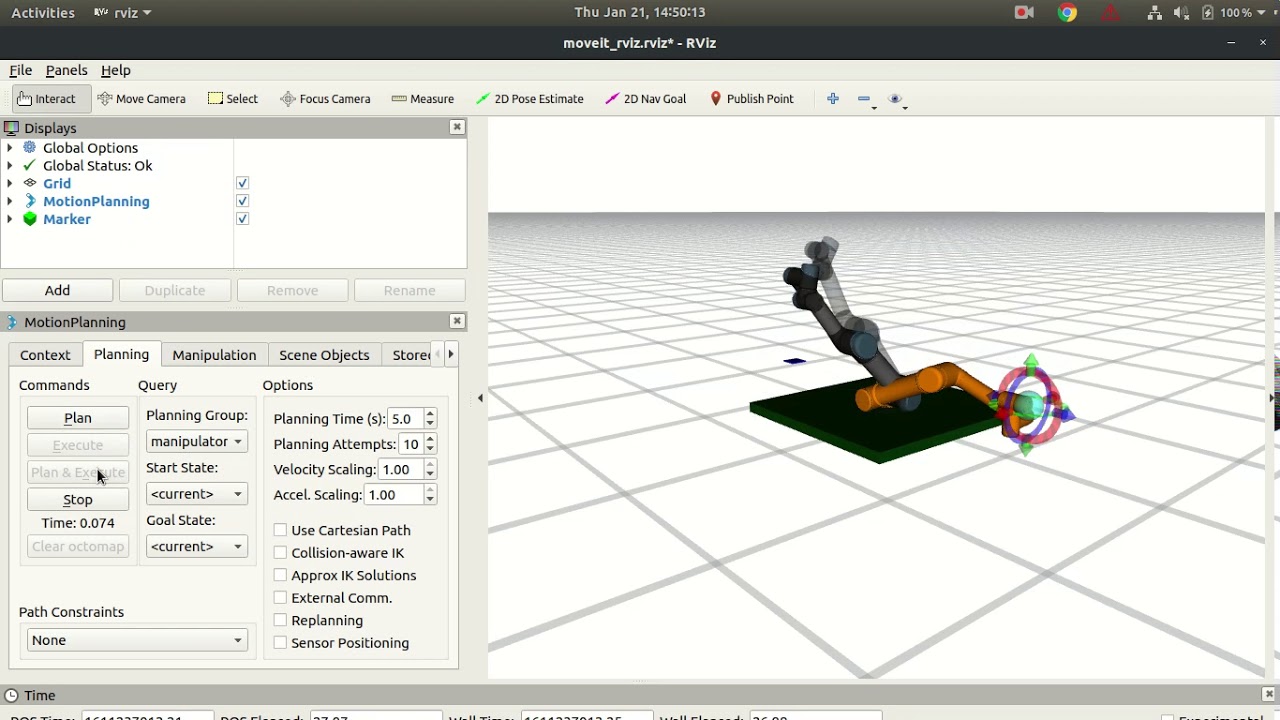The height and width of the screenshot is (720, 1280).
Task: Activate the Move Camera tool
Action: coord(141,99)
